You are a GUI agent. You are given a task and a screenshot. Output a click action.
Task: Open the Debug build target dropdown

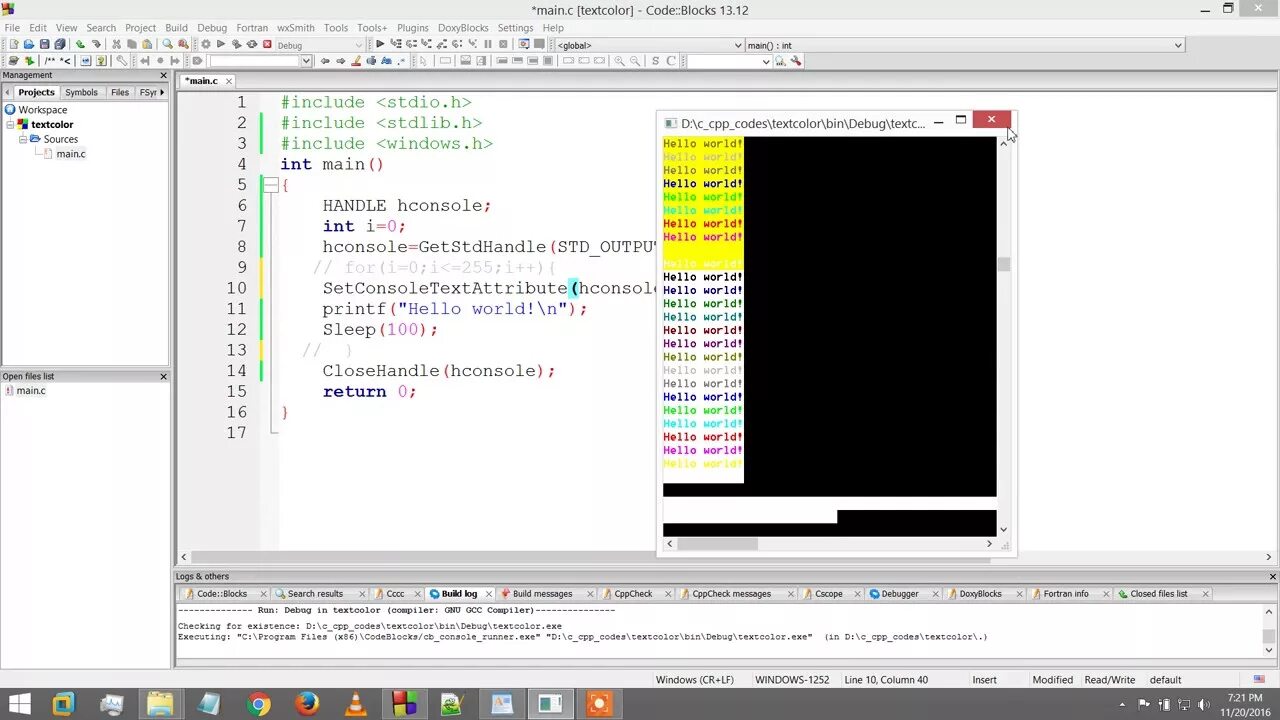coord(320,45)
